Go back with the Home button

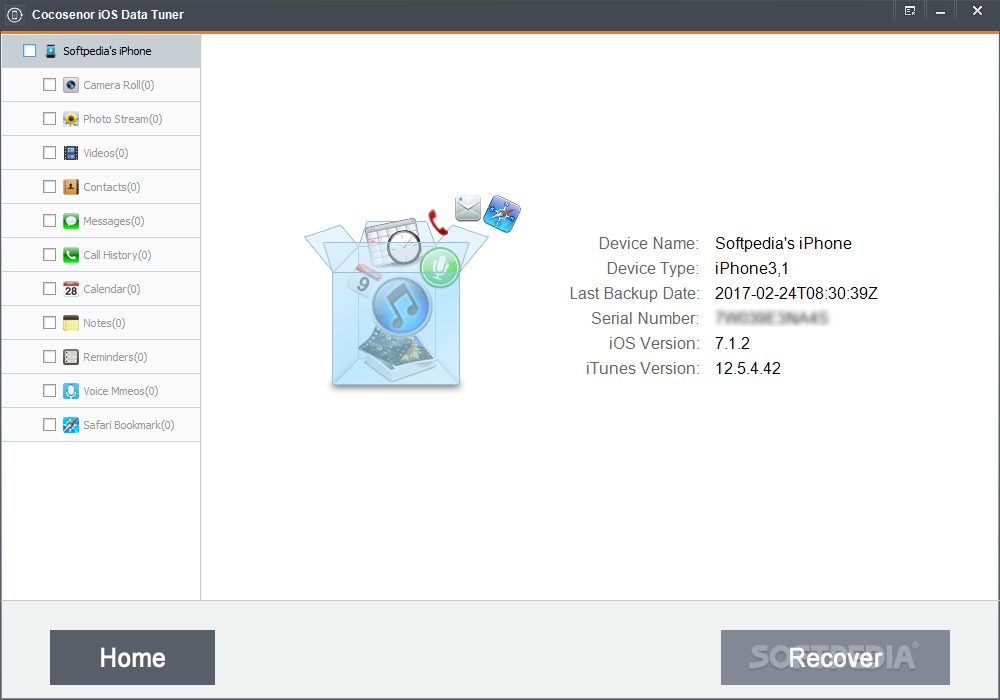(x=132, y=657)
